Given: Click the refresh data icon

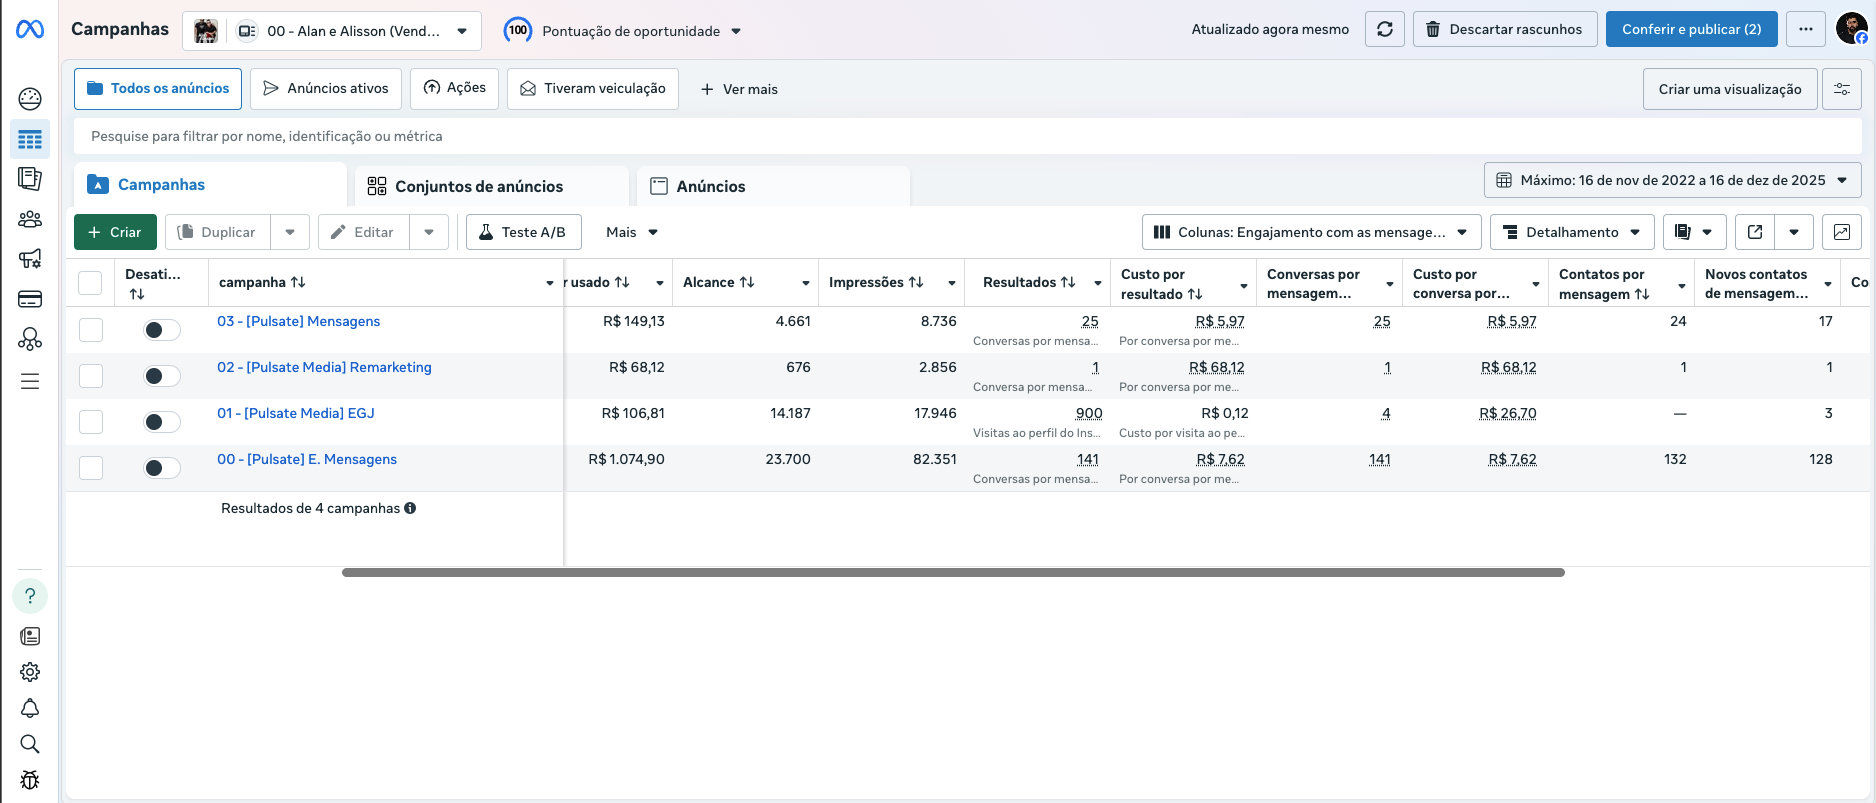Looking at the screenshot, I should 1384,30.
